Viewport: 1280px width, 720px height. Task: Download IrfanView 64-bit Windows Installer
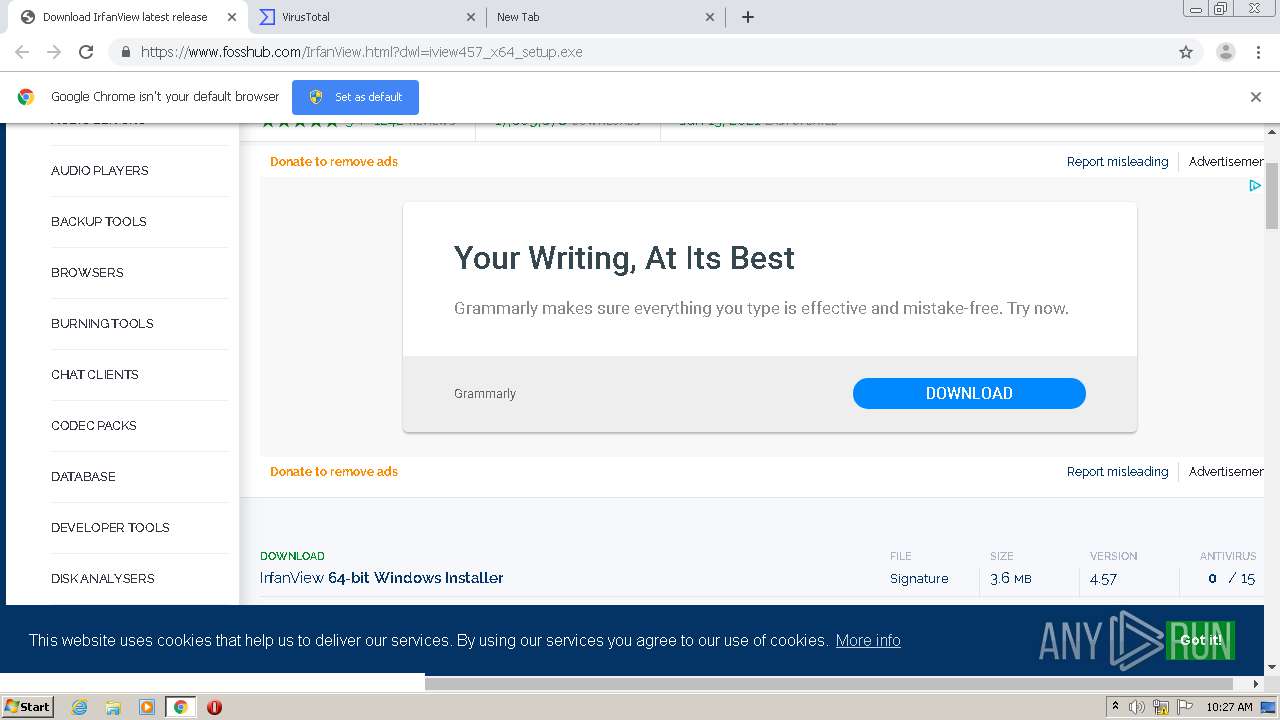[381, 578]
